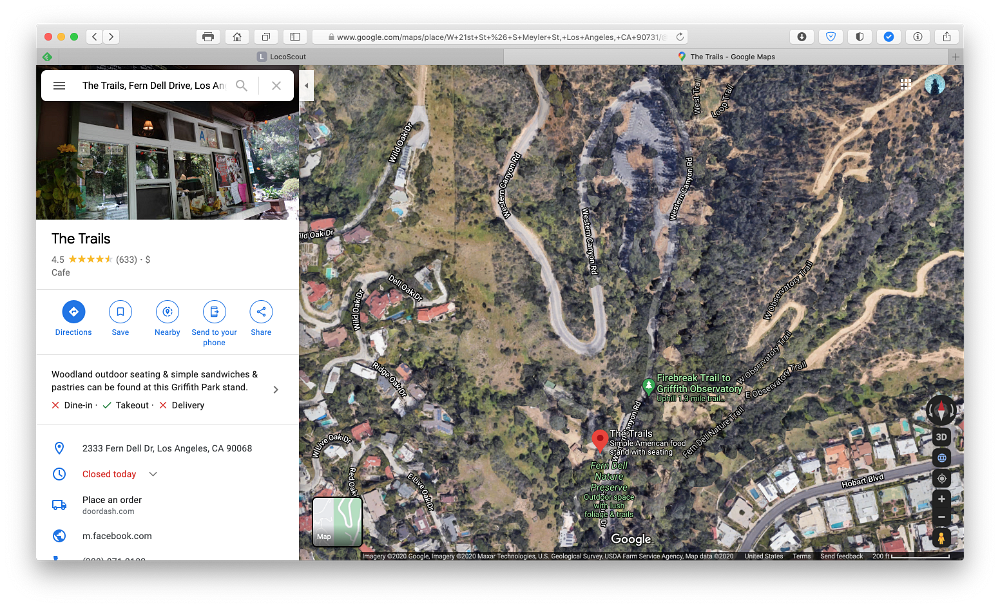Open m.facebook.com website link
This screenshot has width=1000, height=608.
(x=117, y=536)
